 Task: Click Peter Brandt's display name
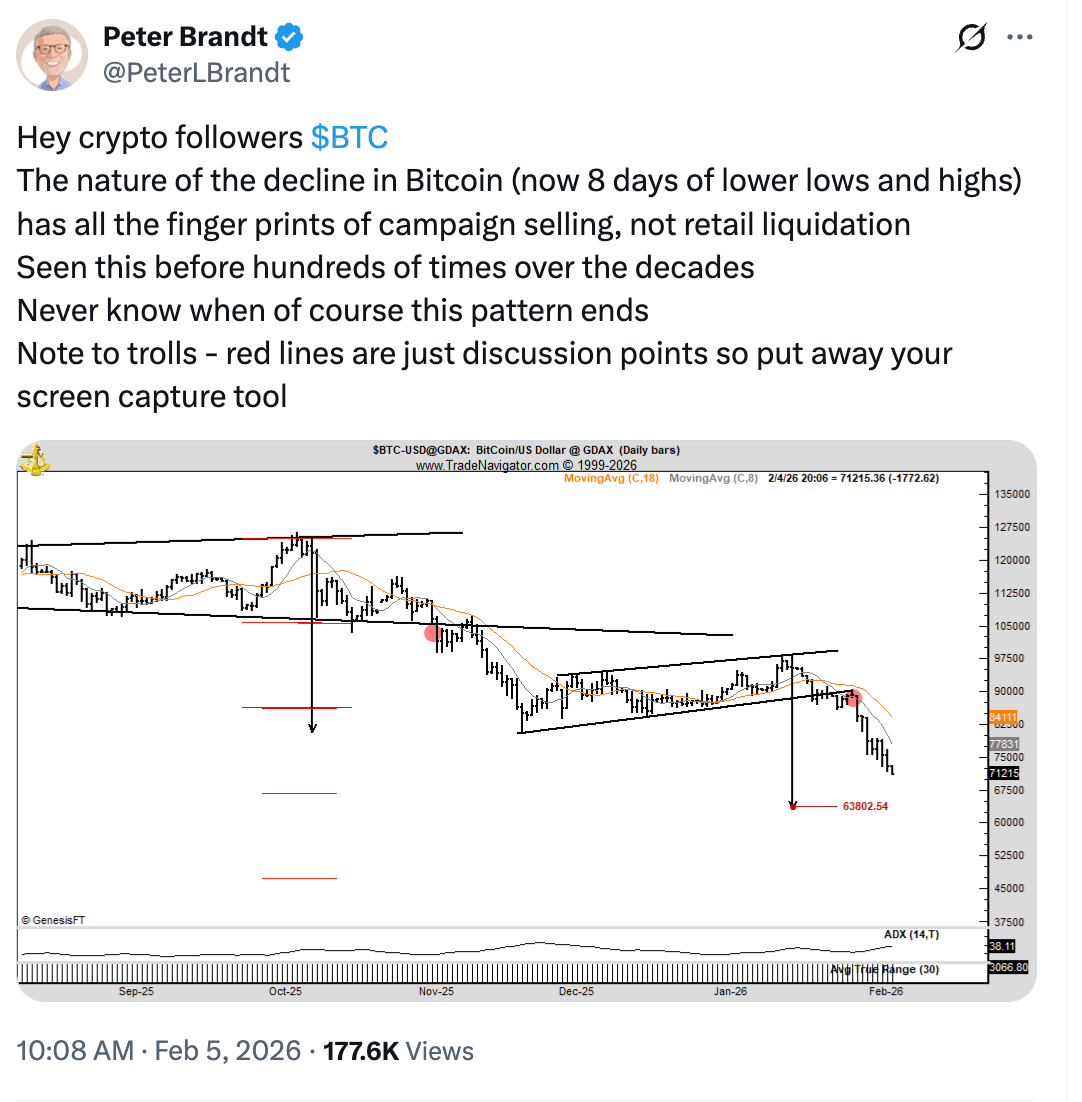[x=185, y=36]
